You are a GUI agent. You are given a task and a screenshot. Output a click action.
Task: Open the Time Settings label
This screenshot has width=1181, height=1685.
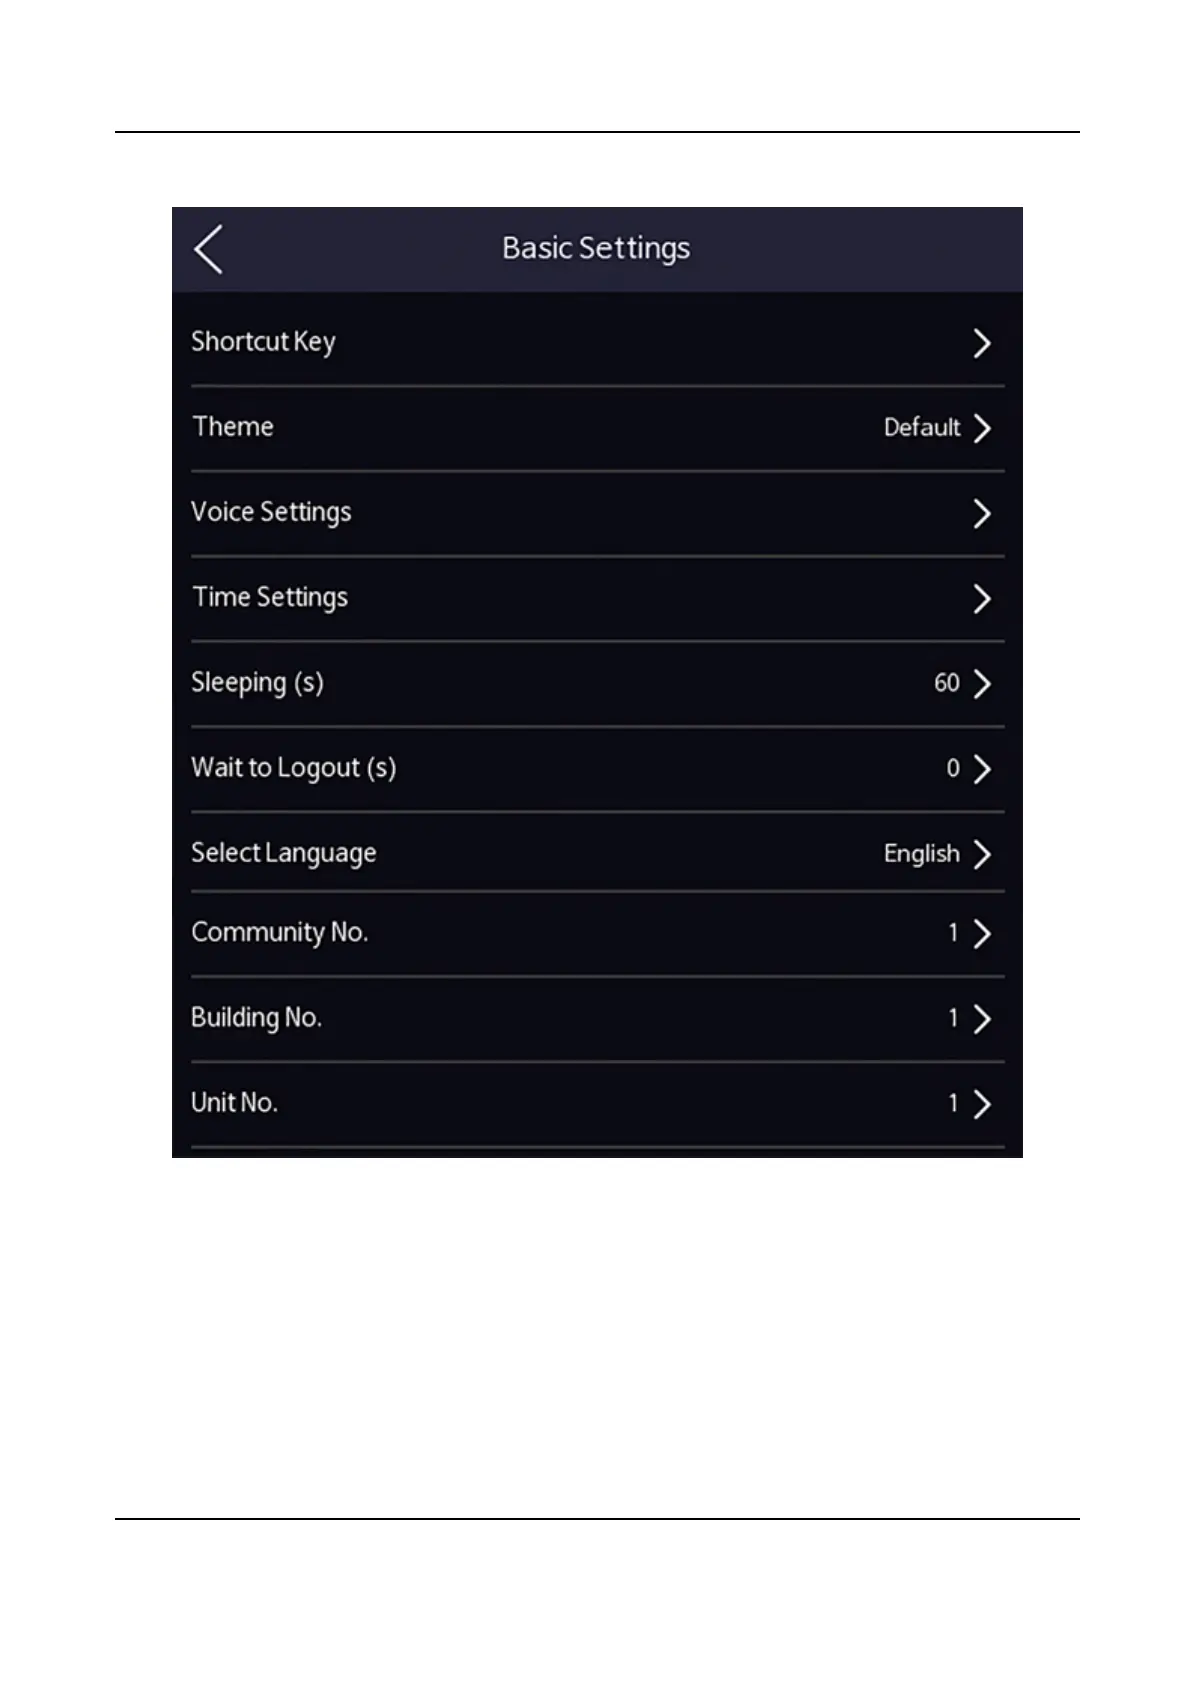[270, 597]
